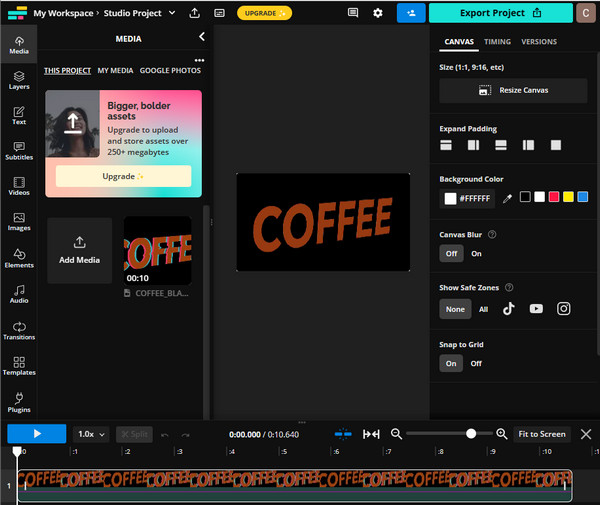Viewport: 600px width, 505px height.
Task: Open the Media sidebar tab
Action: point(19,45)
